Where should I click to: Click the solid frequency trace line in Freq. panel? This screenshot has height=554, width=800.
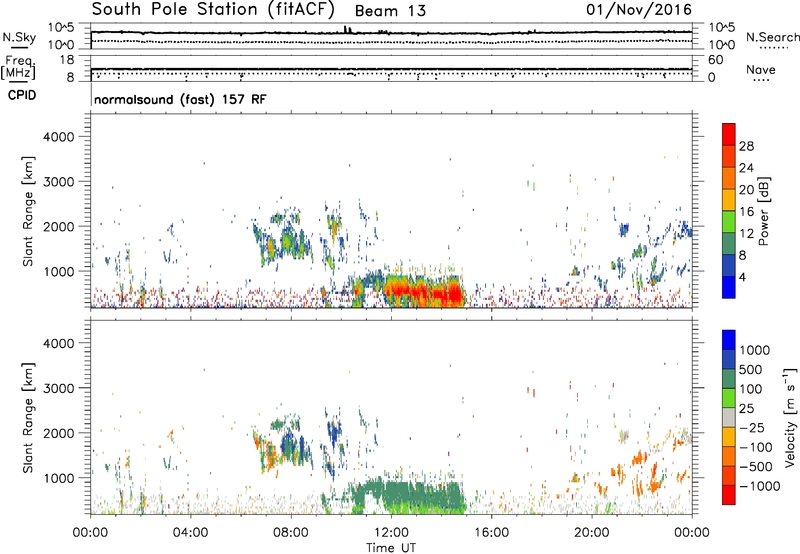pyautogui.click(x=391, y=69)
